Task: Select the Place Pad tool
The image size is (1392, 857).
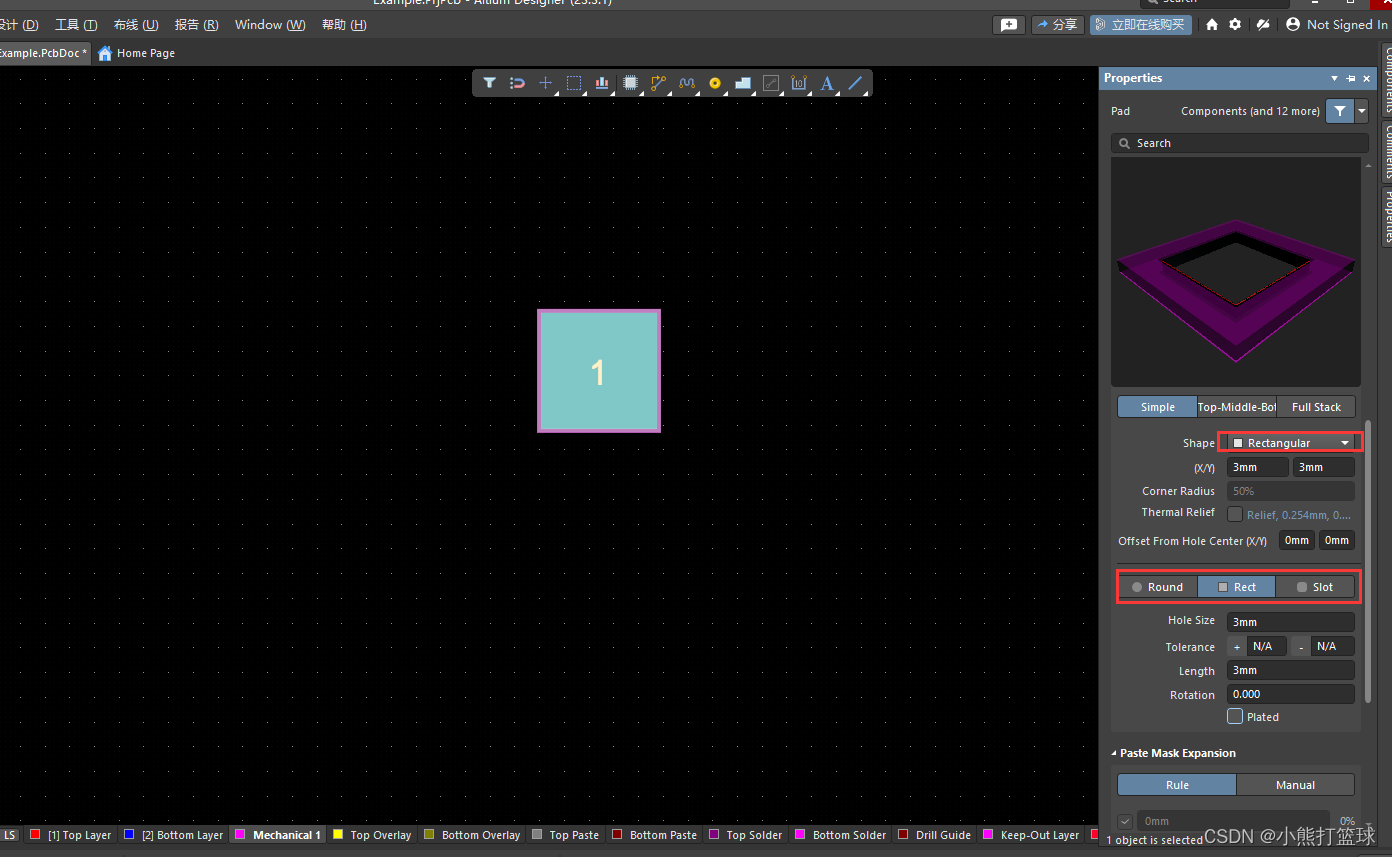Action: click(714, 83)
